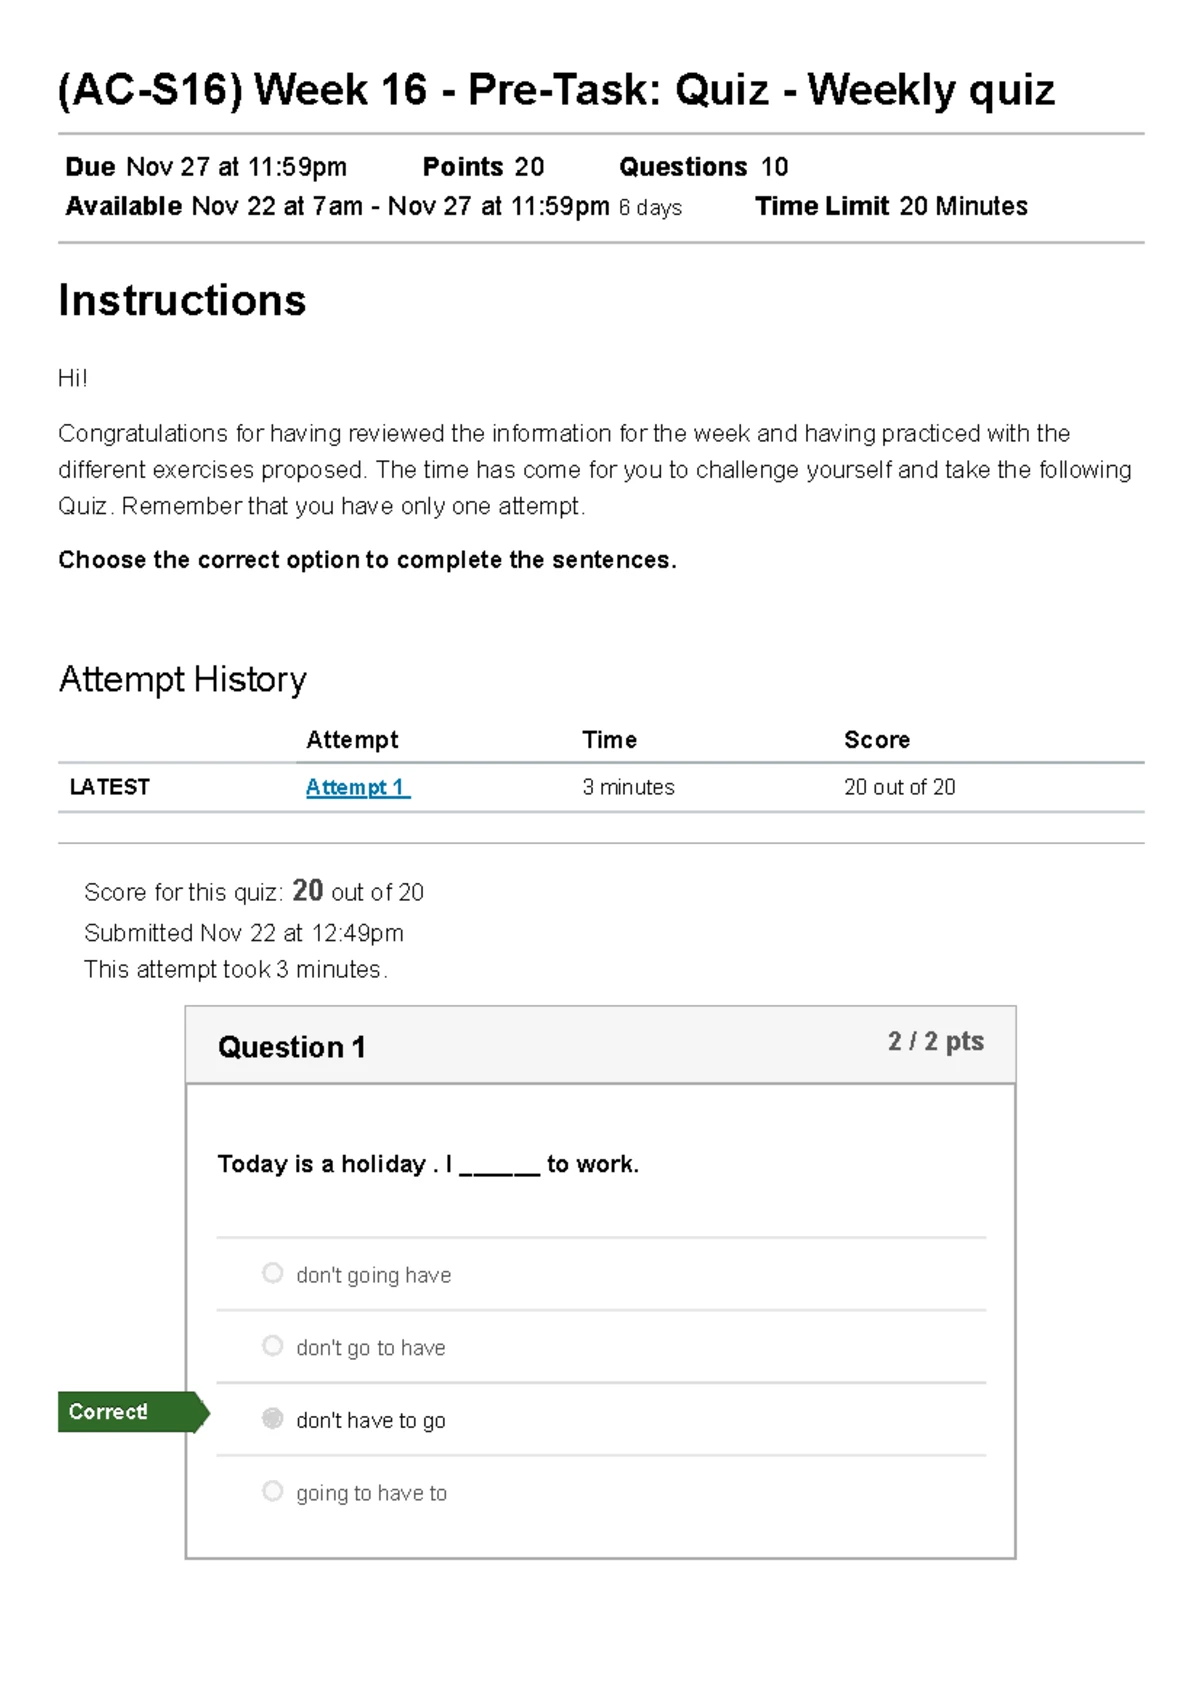The image size is (1200, 1698).
Task: Click the Week 16 quiz title
Action: (x=556, y=90)
